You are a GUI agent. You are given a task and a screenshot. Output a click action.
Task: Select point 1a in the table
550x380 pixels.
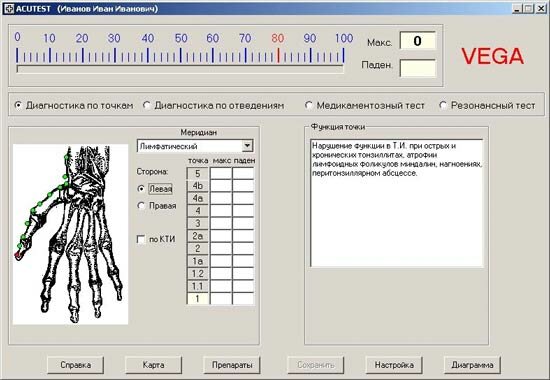click(x=197, y=261)
